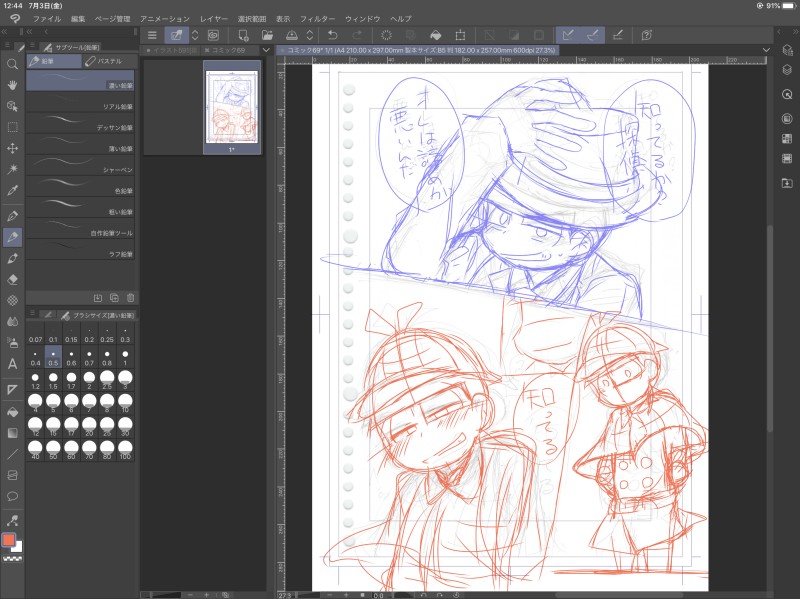Select the Brush tool in tool palette
The width and height of the screenshot is (800, 599).
click(x=12, y=258)
